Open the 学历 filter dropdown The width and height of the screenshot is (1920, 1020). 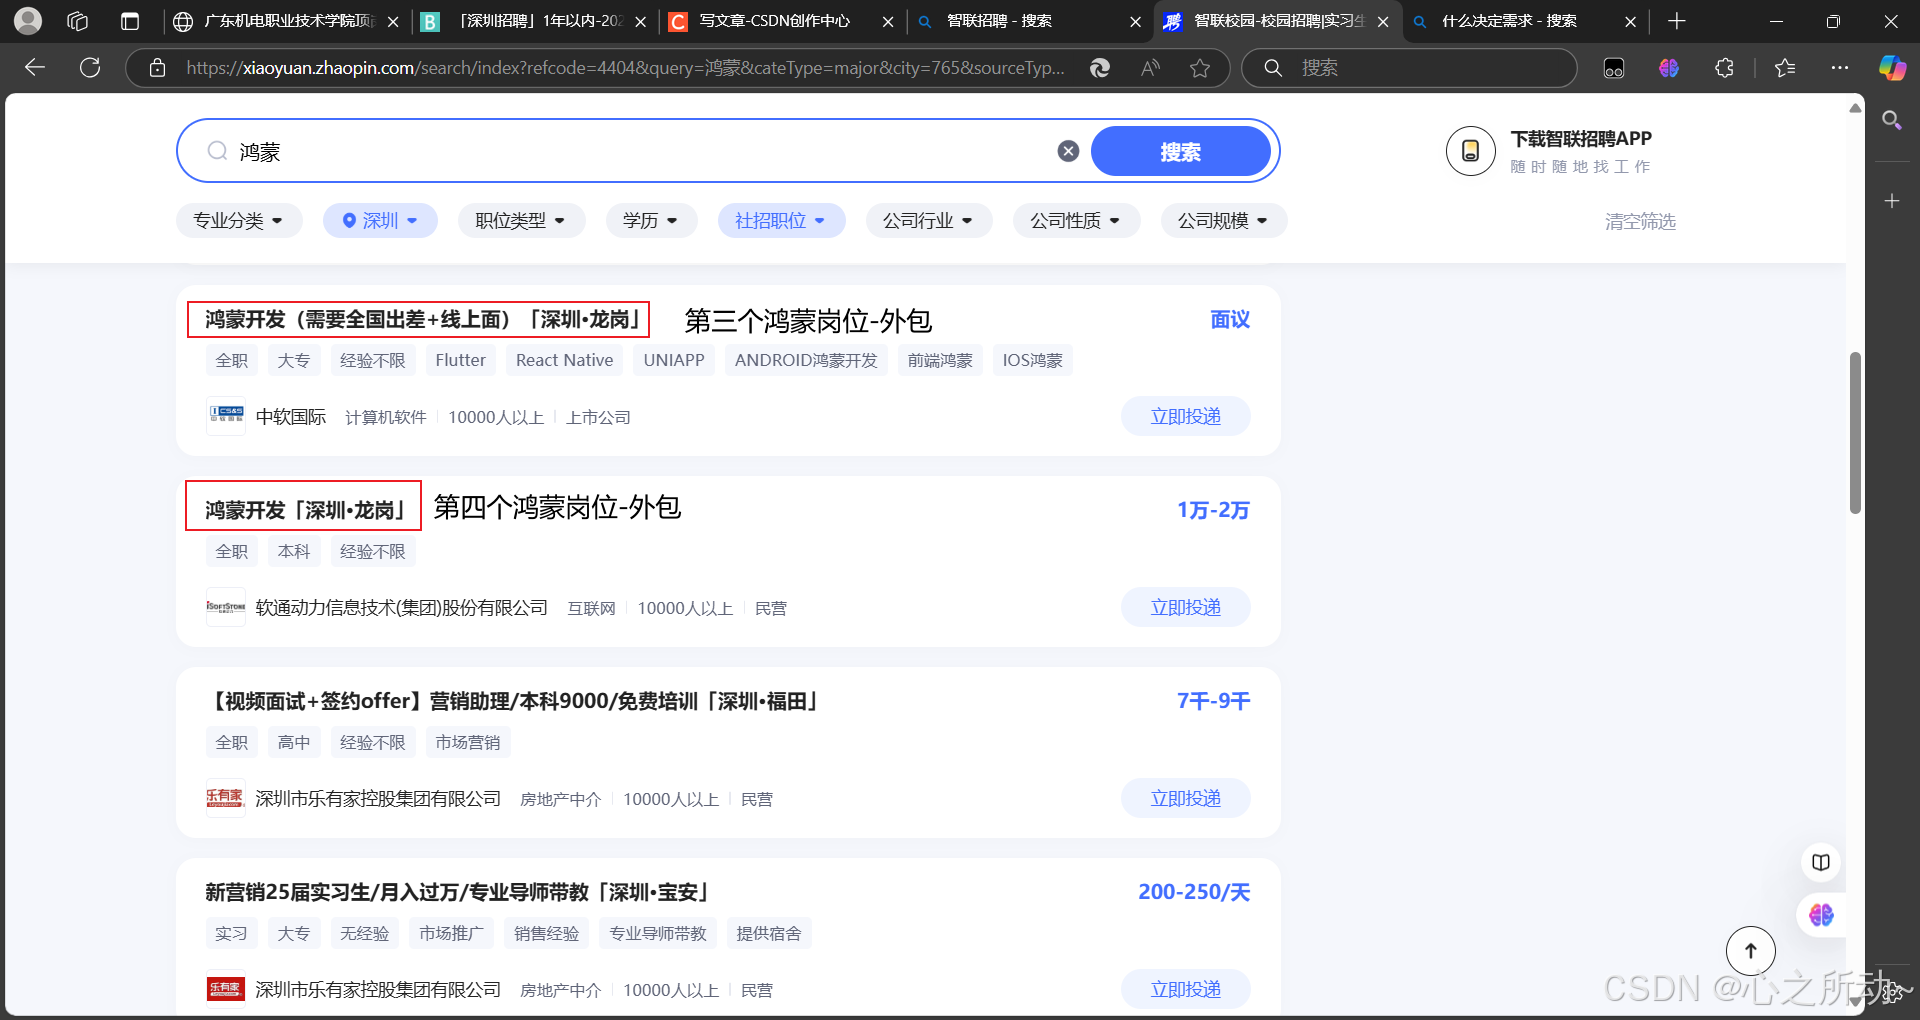point(651,221)
